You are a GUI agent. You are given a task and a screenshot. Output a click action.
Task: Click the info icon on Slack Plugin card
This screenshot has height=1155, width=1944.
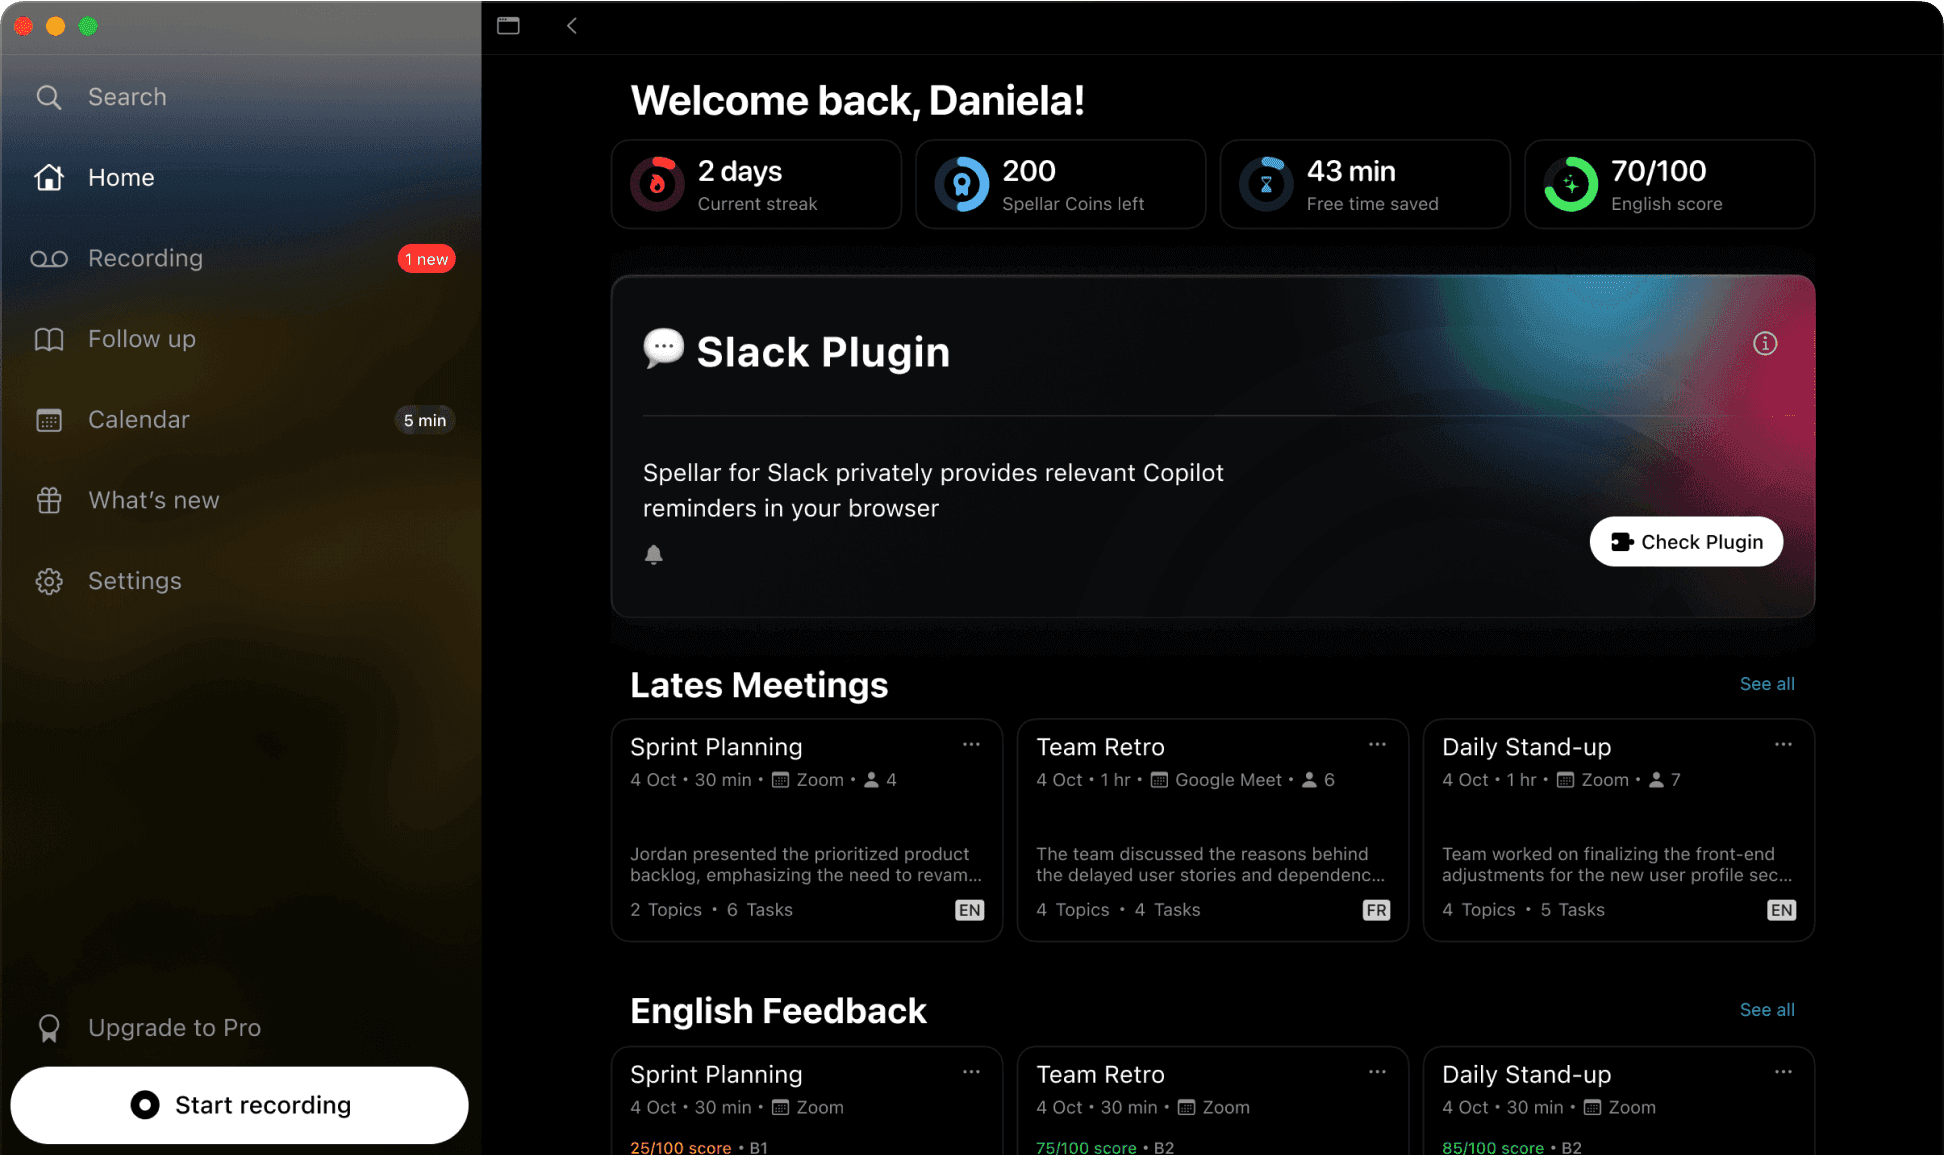point(1765,344)
